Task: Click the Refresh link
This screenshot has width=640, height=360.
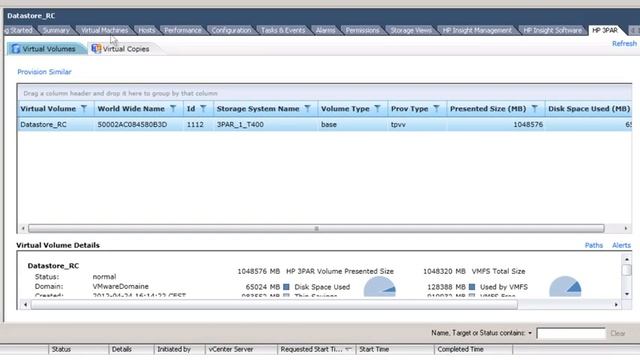Action: (x=624, y=44)
